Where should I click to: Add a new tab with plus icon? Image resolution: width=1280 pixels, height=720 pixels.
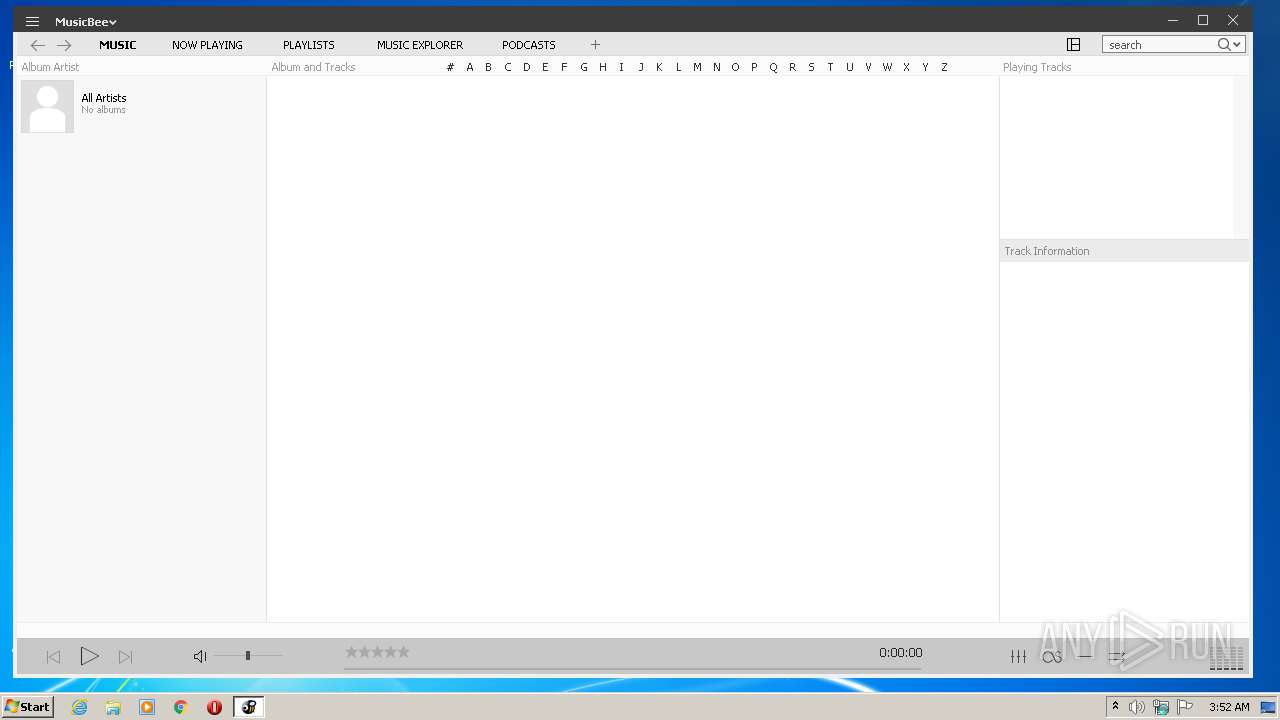click(595, 45)
